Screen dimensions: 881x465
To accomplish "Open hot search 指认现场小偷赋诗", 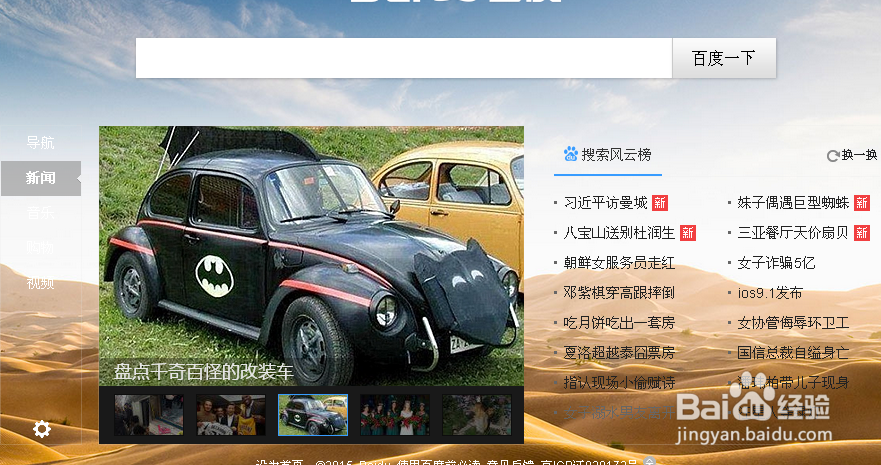I will (x=619, y=383).
